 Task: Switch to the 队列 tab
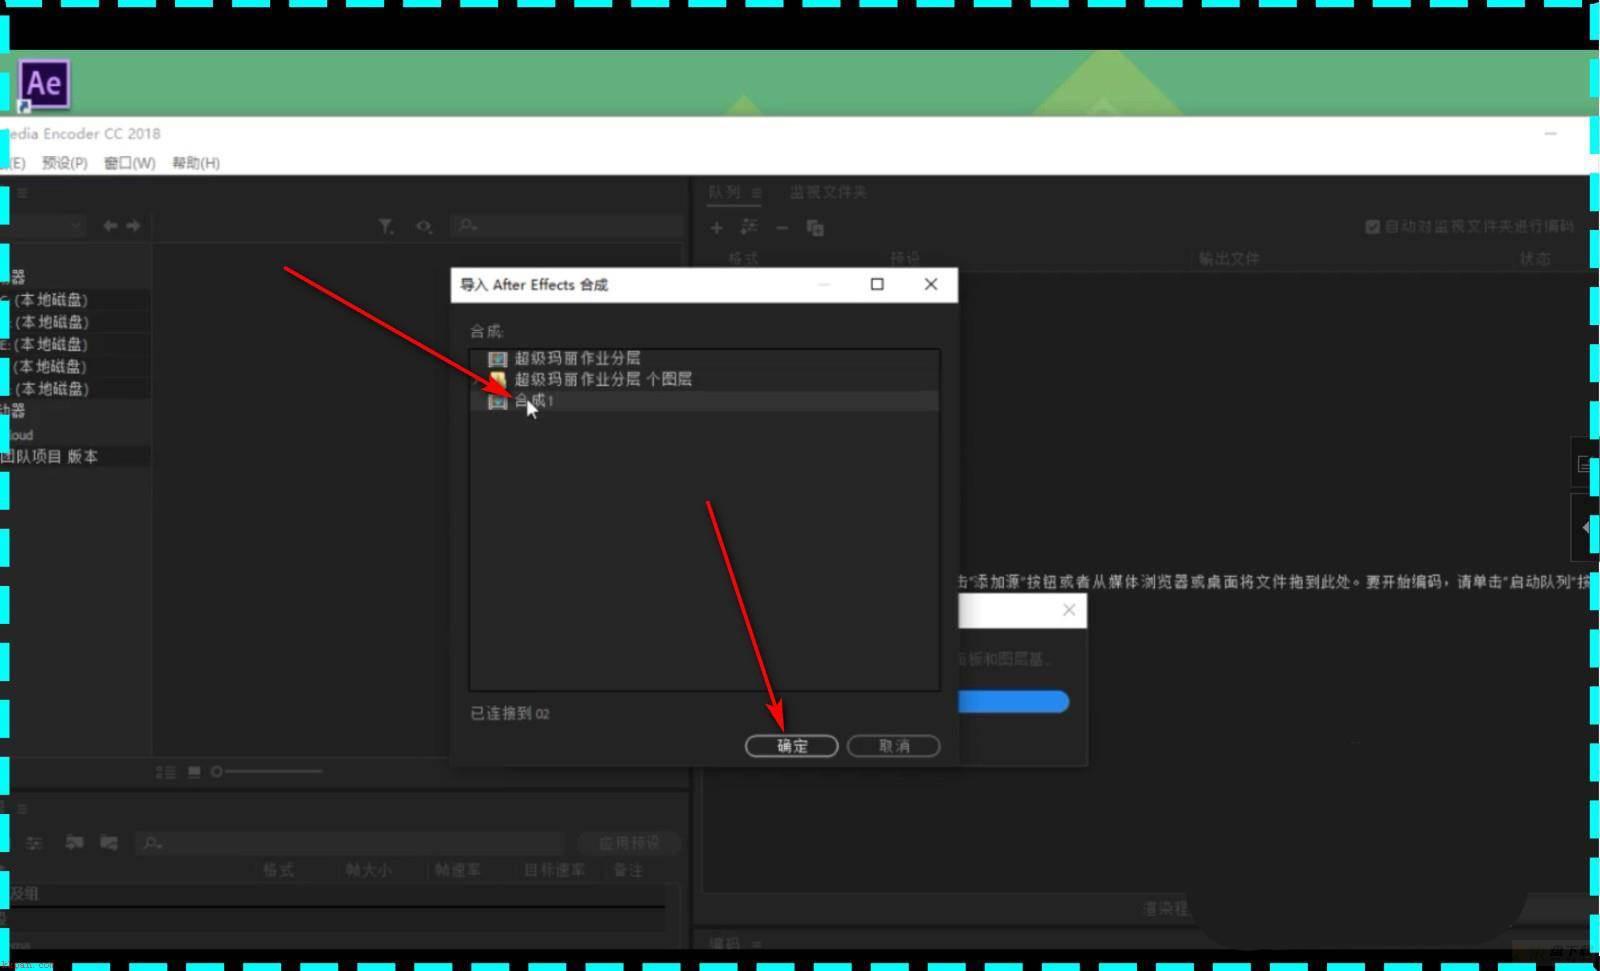pos(725,192)
